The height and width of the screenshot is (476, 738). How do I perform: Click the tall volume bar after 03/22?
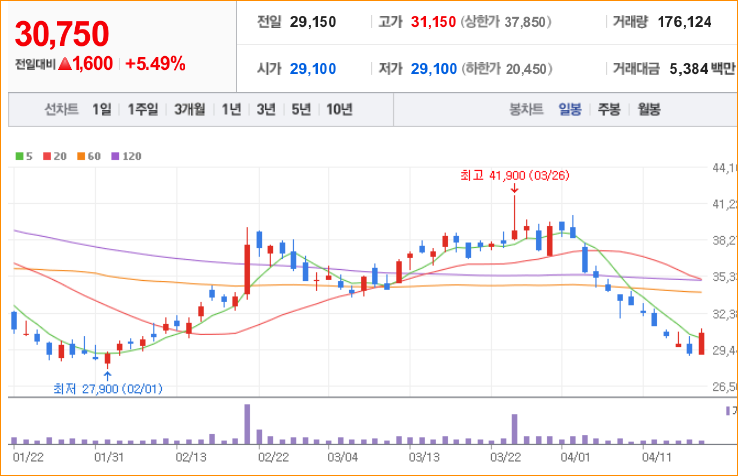pos(514,429)
